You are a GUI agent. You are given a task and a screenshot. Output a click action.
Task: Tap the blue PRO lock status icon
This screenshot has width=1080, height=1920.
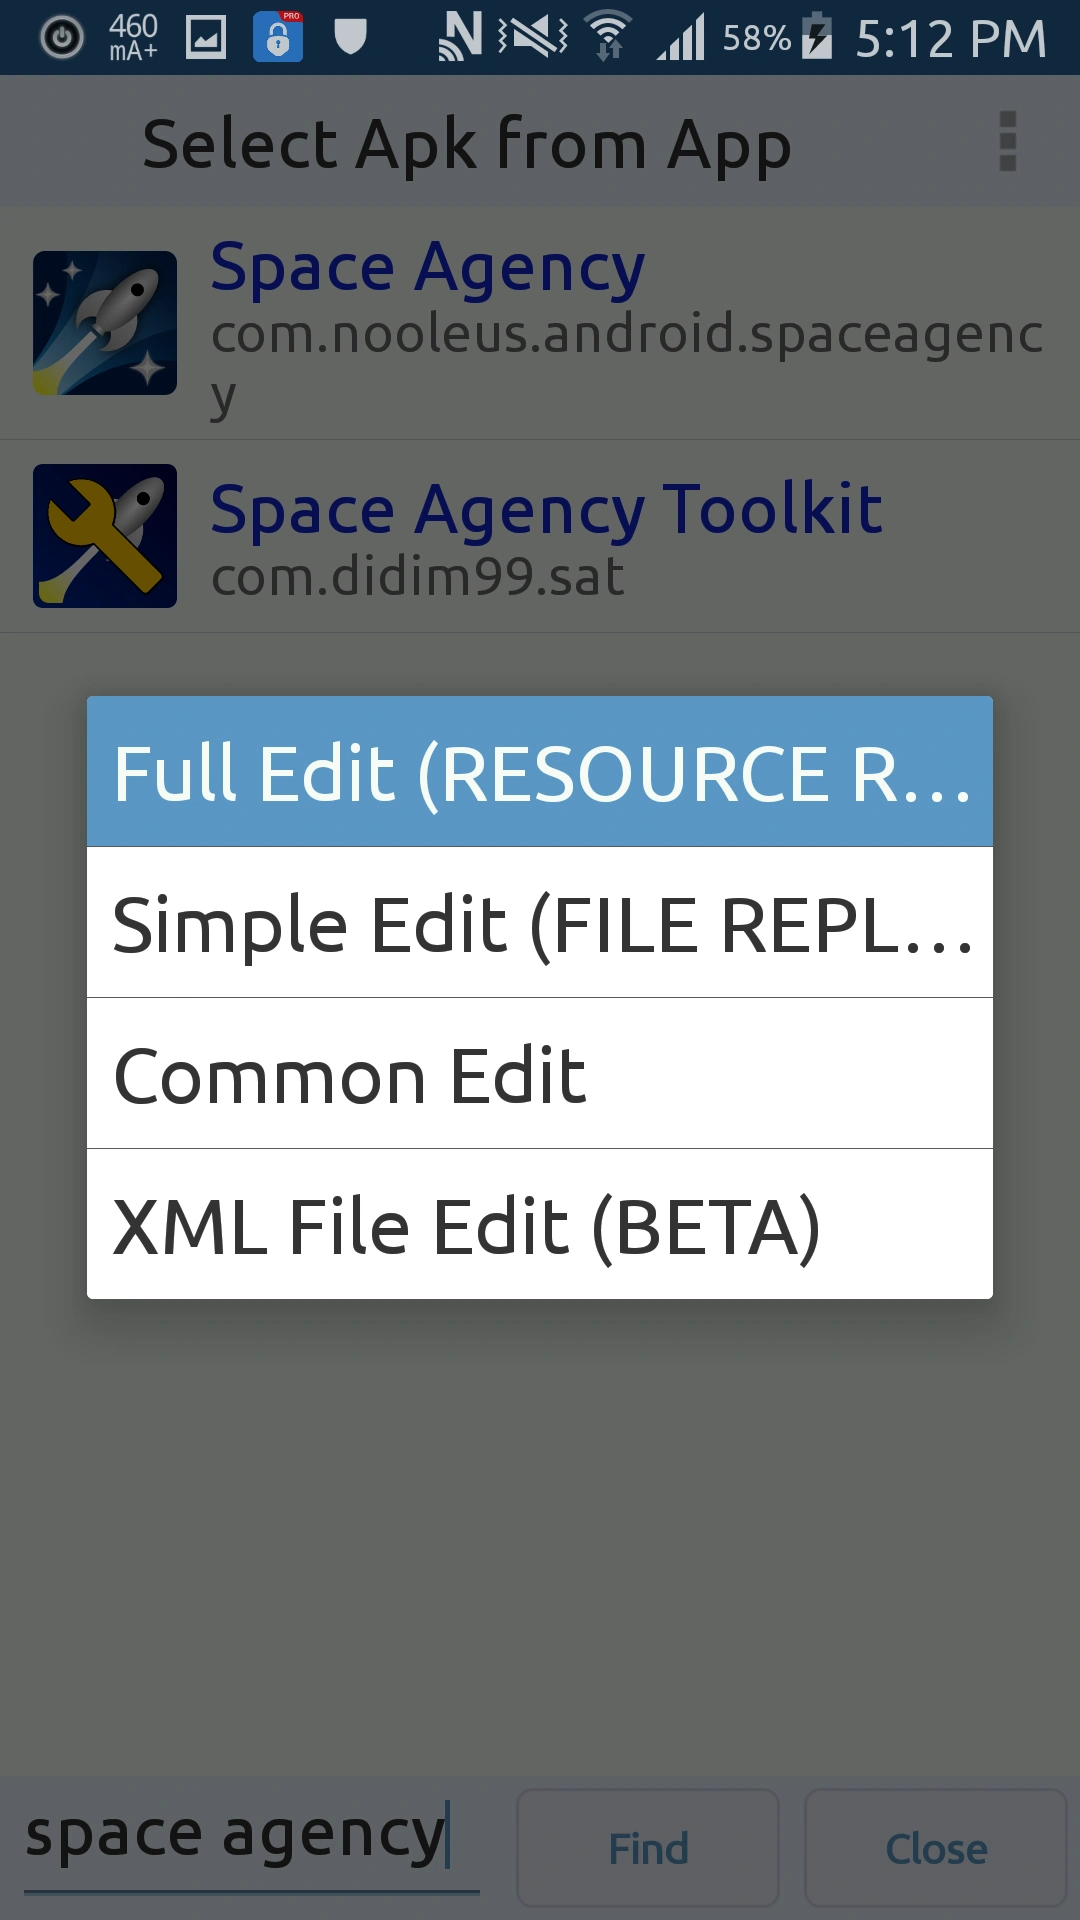tap(278, 38)
